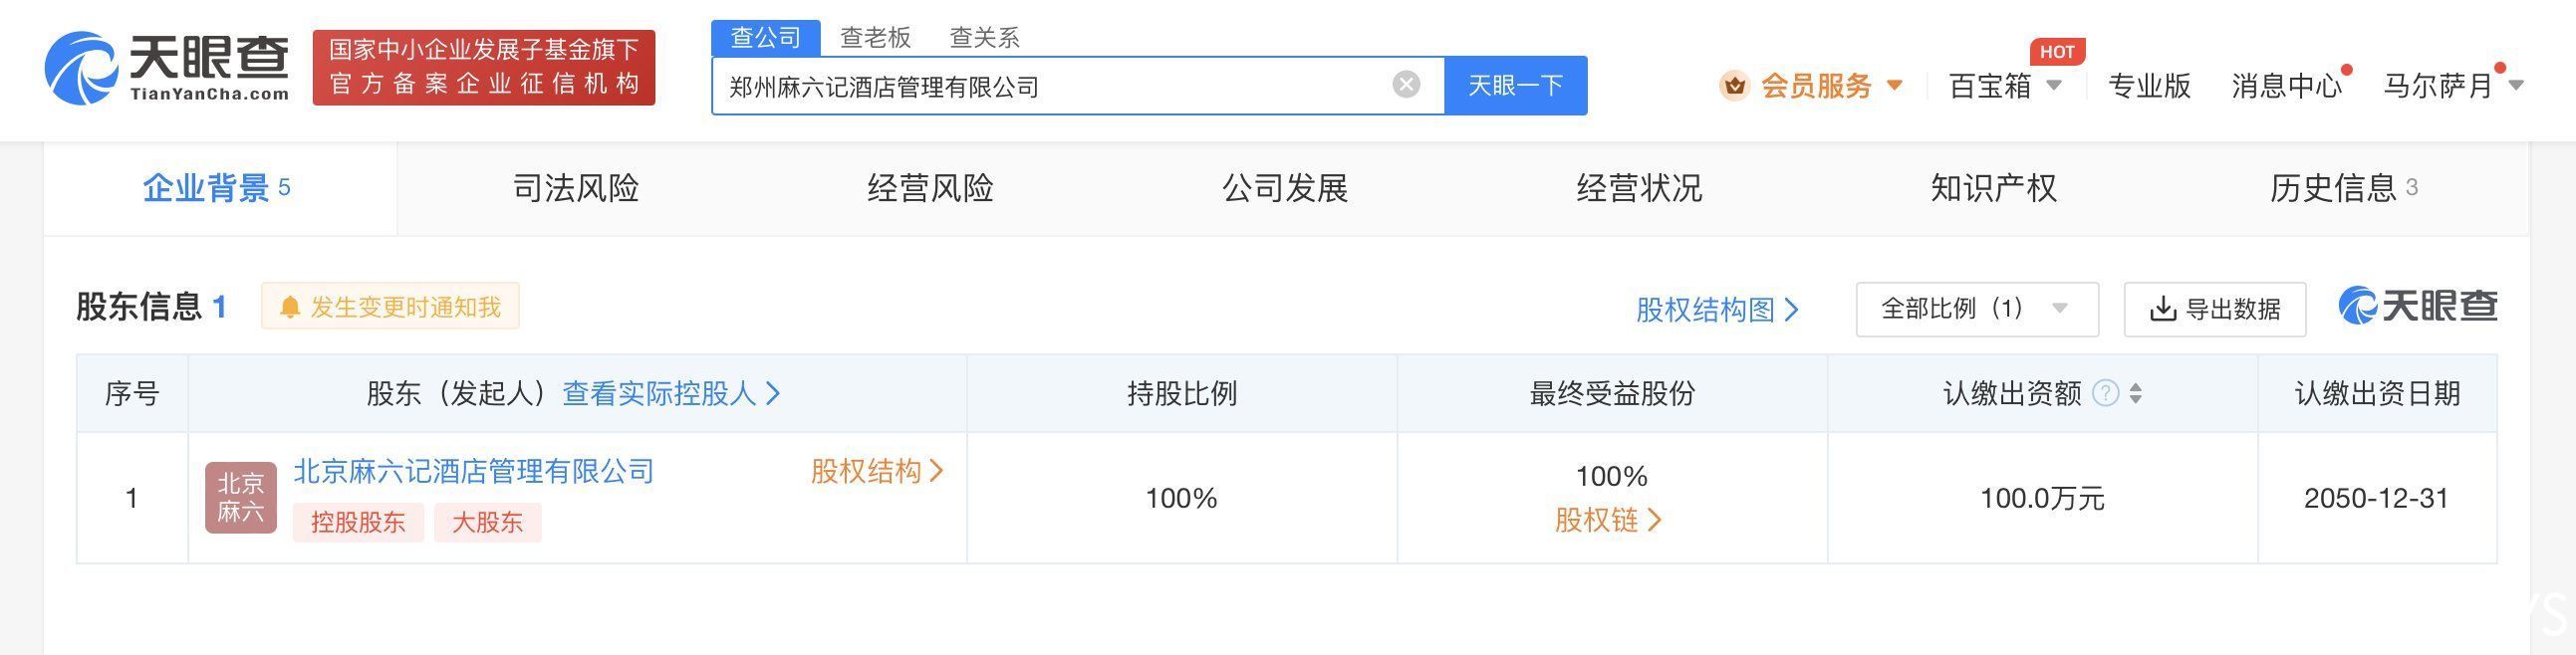Click the 序号 column header

click(132, 393)
